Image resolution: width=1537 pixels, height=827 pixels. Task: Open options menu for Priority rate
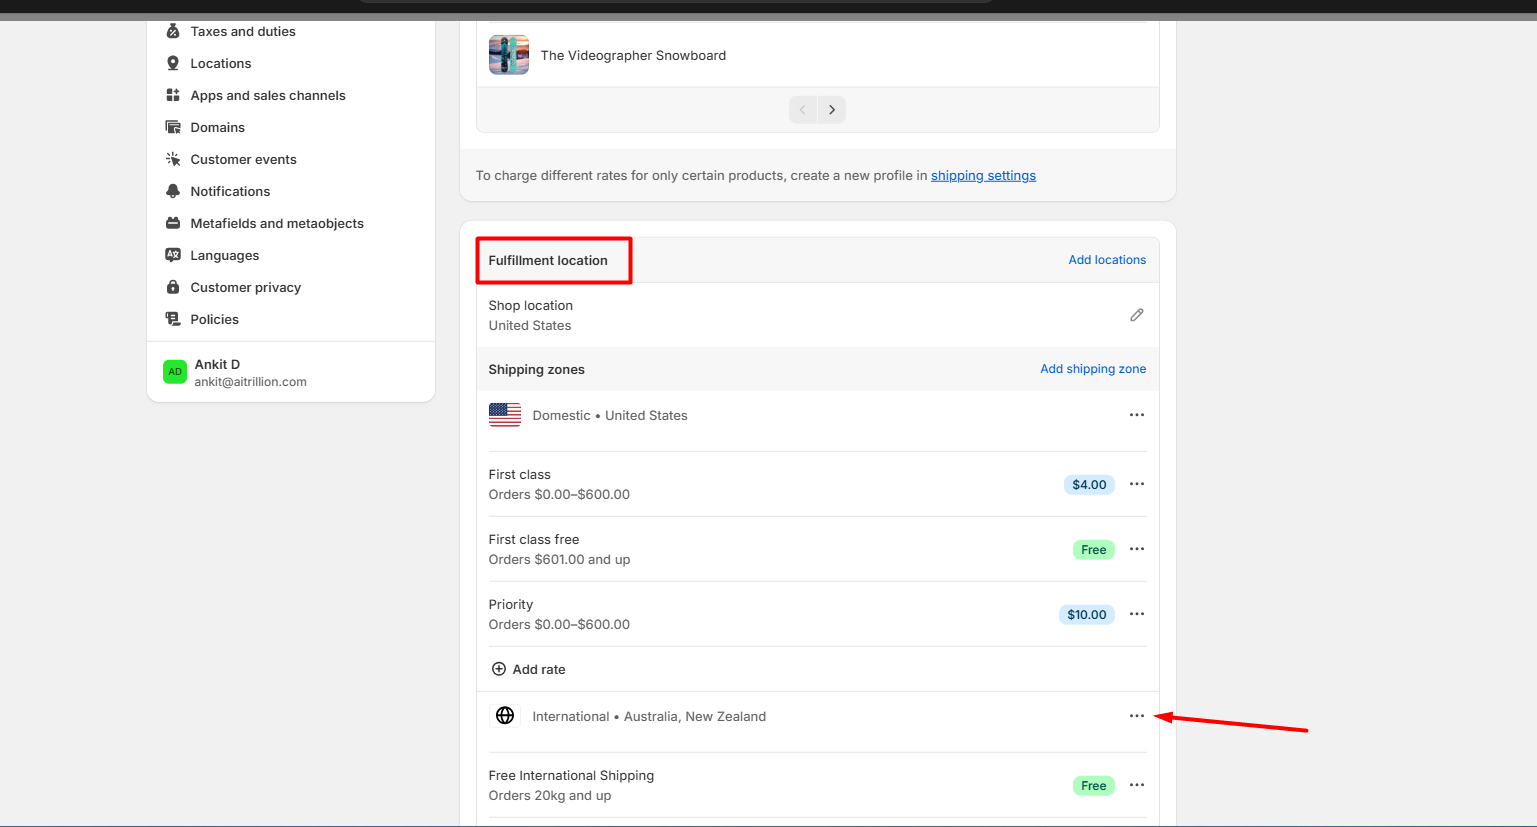click(x=1136, y=614)
